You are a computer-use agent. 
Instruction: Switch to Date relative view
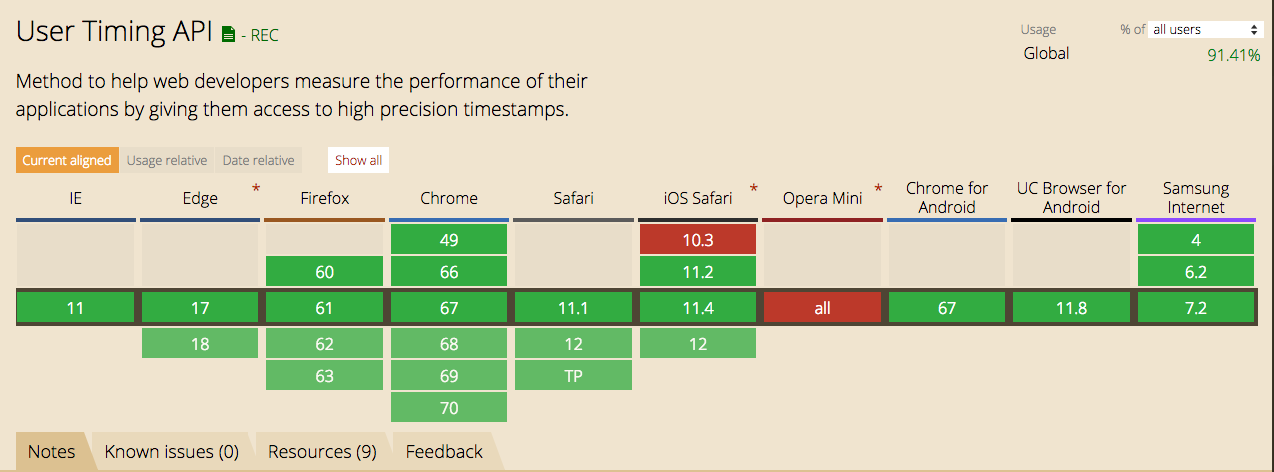click(x=258, y=160)
